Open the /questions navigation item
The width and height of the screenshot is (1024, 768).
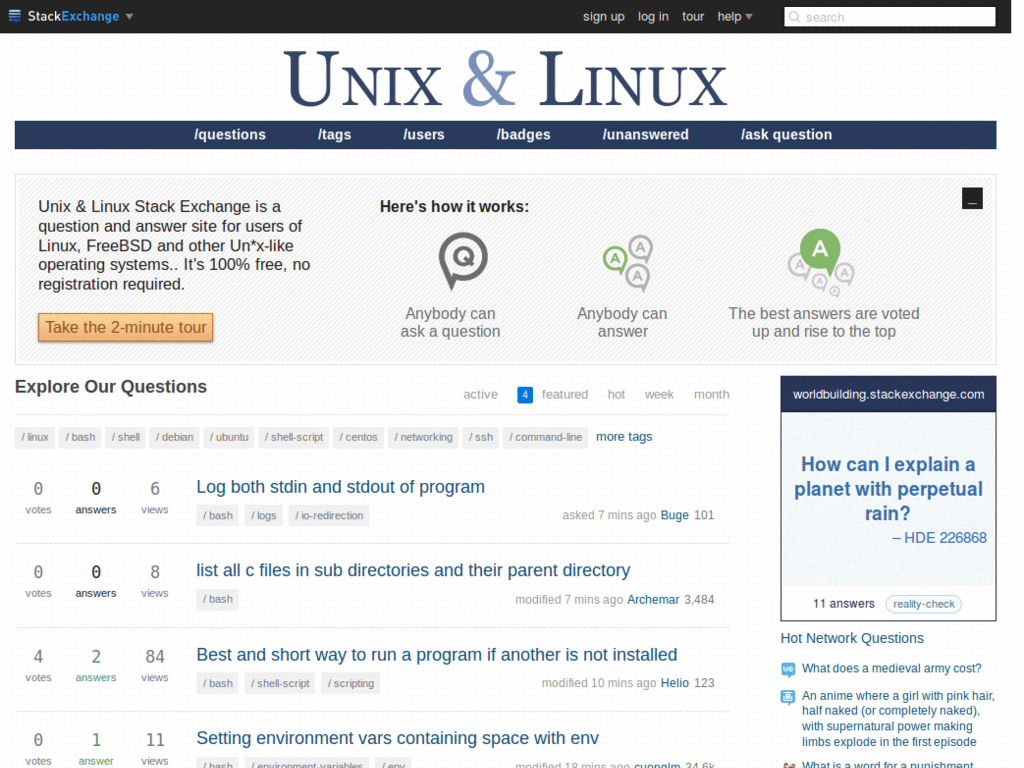coord(230,135)
